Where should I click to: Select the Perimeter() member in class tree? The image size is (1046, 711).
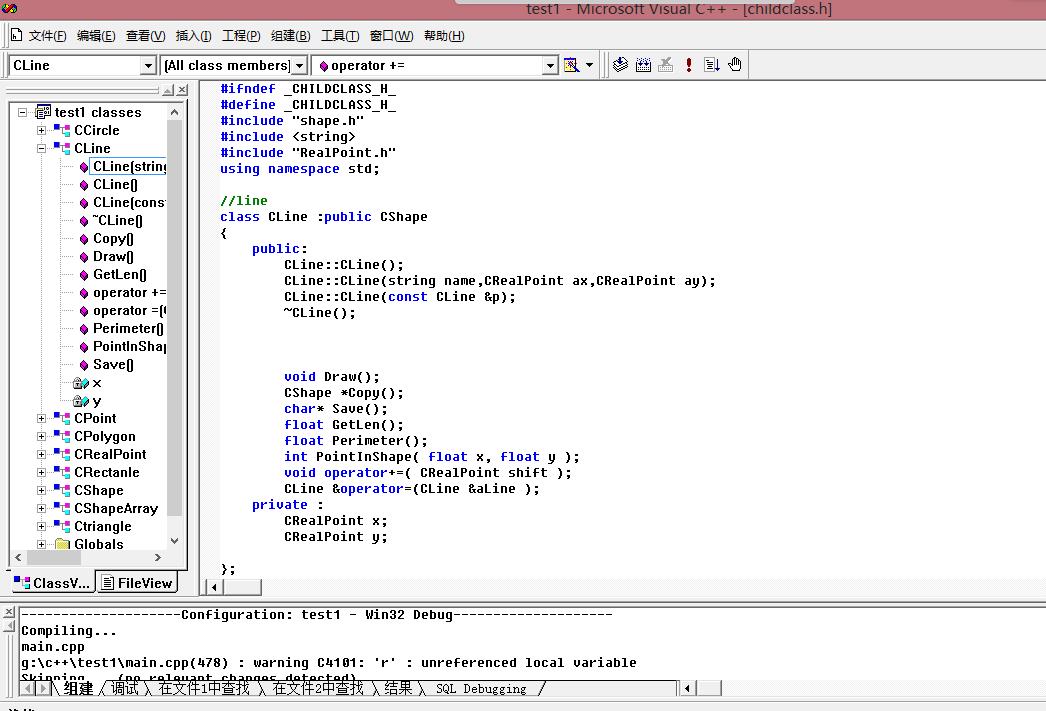coord(128,328)
